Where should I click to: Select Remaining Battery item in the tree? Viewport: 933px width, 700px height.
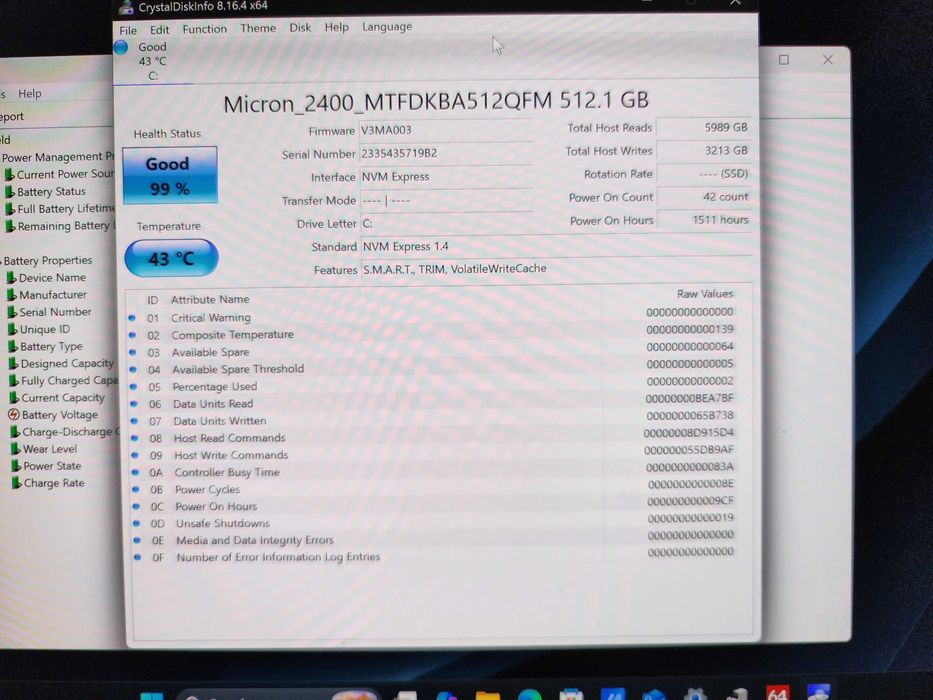65,226
